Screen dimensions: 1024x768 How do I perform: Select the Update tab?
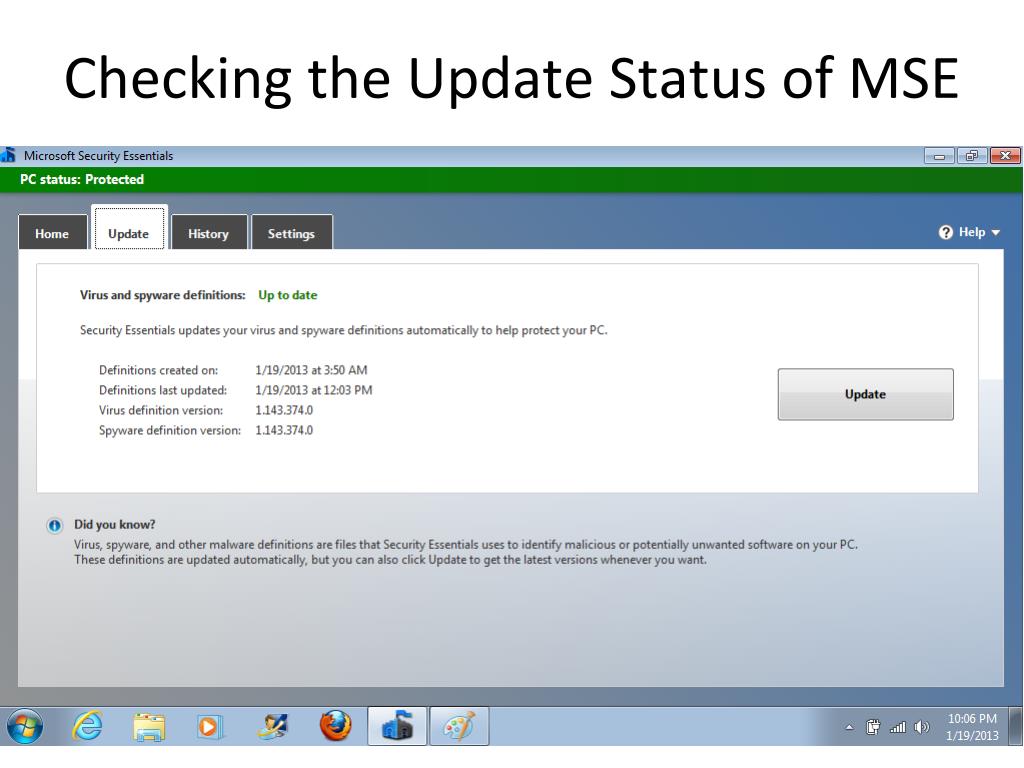129,229
